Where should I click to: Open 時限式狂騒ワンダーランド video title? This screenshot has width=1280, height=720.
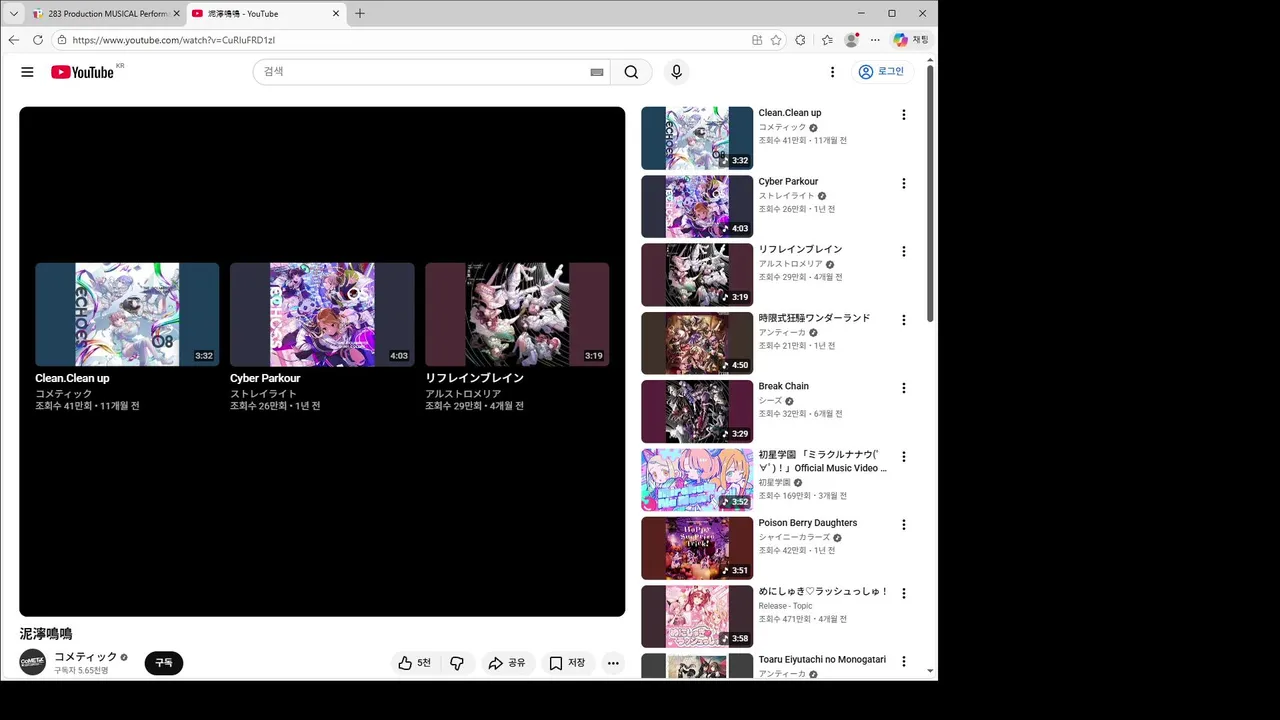[814, 318]
